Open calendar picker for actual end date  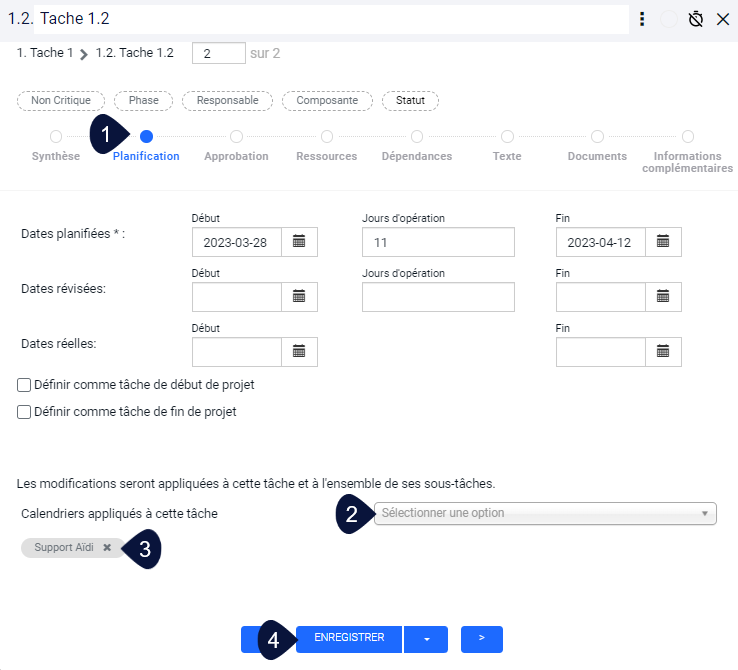(x=663, y=351)
